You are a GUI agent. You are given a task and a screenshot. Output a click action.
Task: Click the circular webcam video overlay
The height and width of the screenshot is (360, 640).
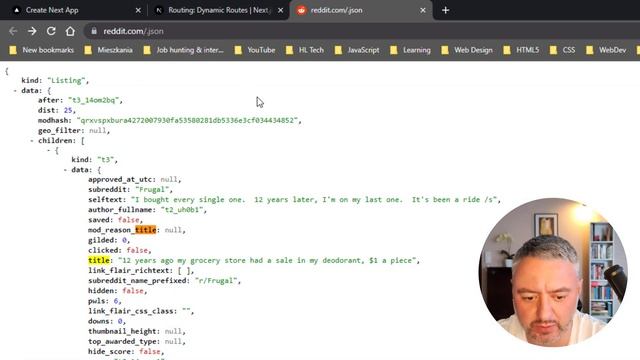point(553,272)
